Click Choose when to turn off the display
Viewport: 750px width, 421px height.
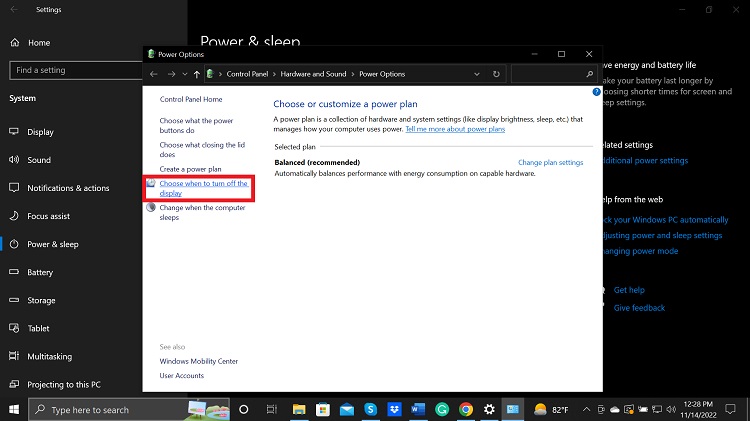[203, 188]
